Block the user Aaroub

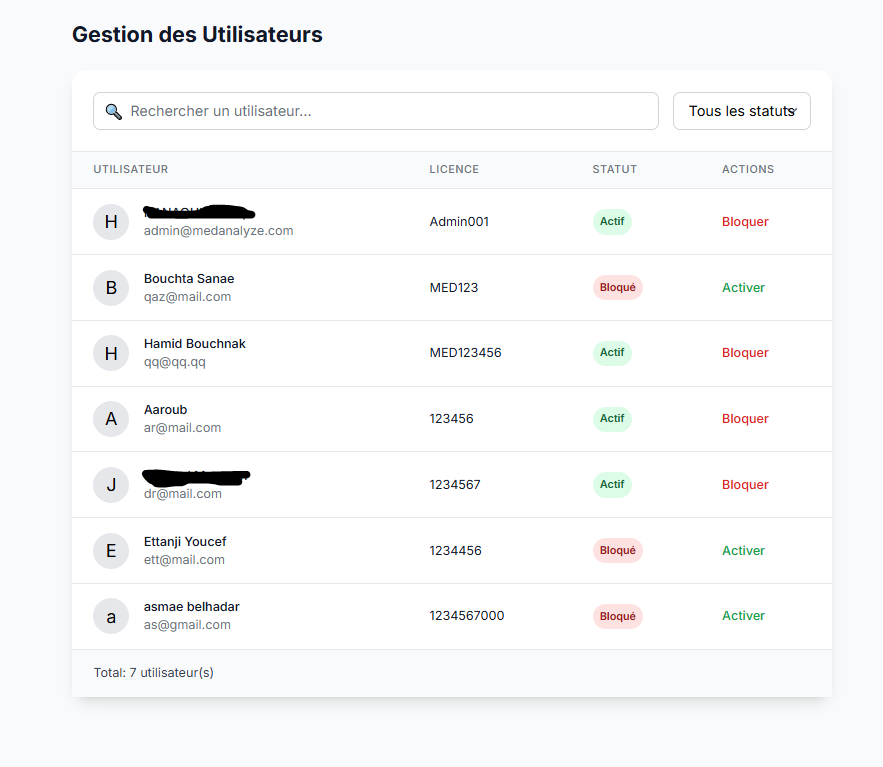click(x=745, y=419)
